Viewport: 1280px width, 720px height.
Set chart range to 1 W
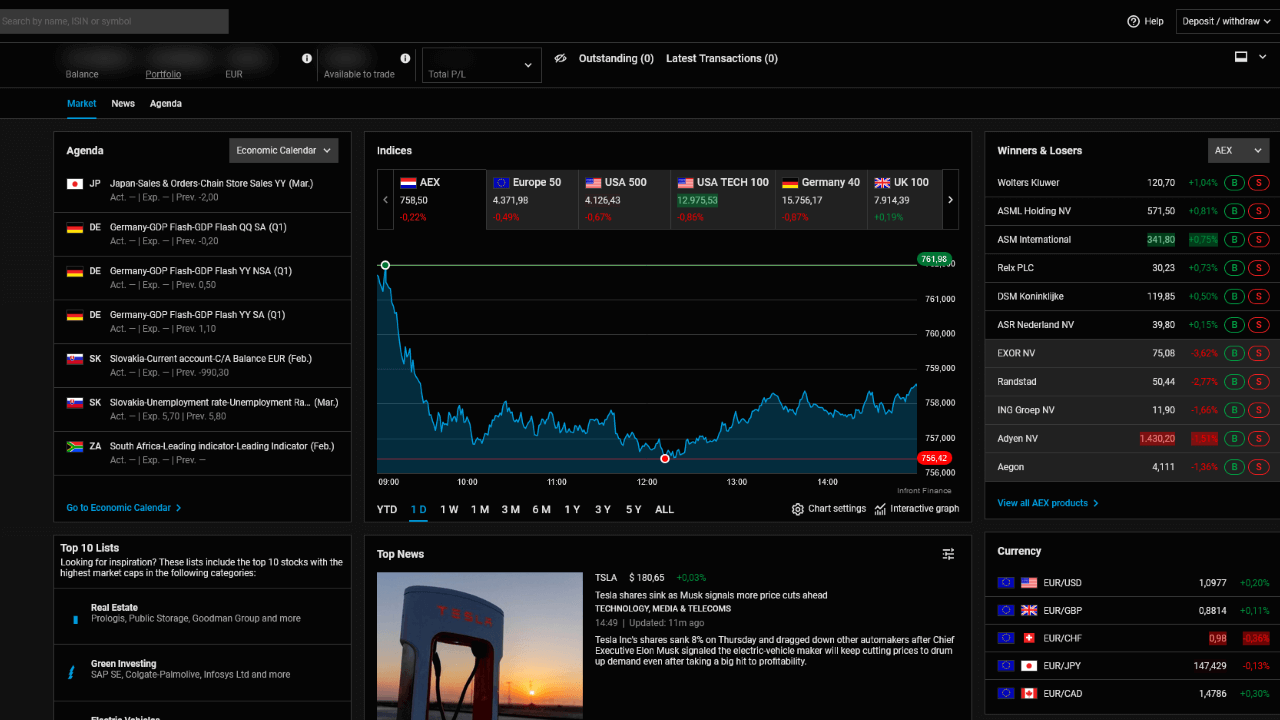click(449, 510)
